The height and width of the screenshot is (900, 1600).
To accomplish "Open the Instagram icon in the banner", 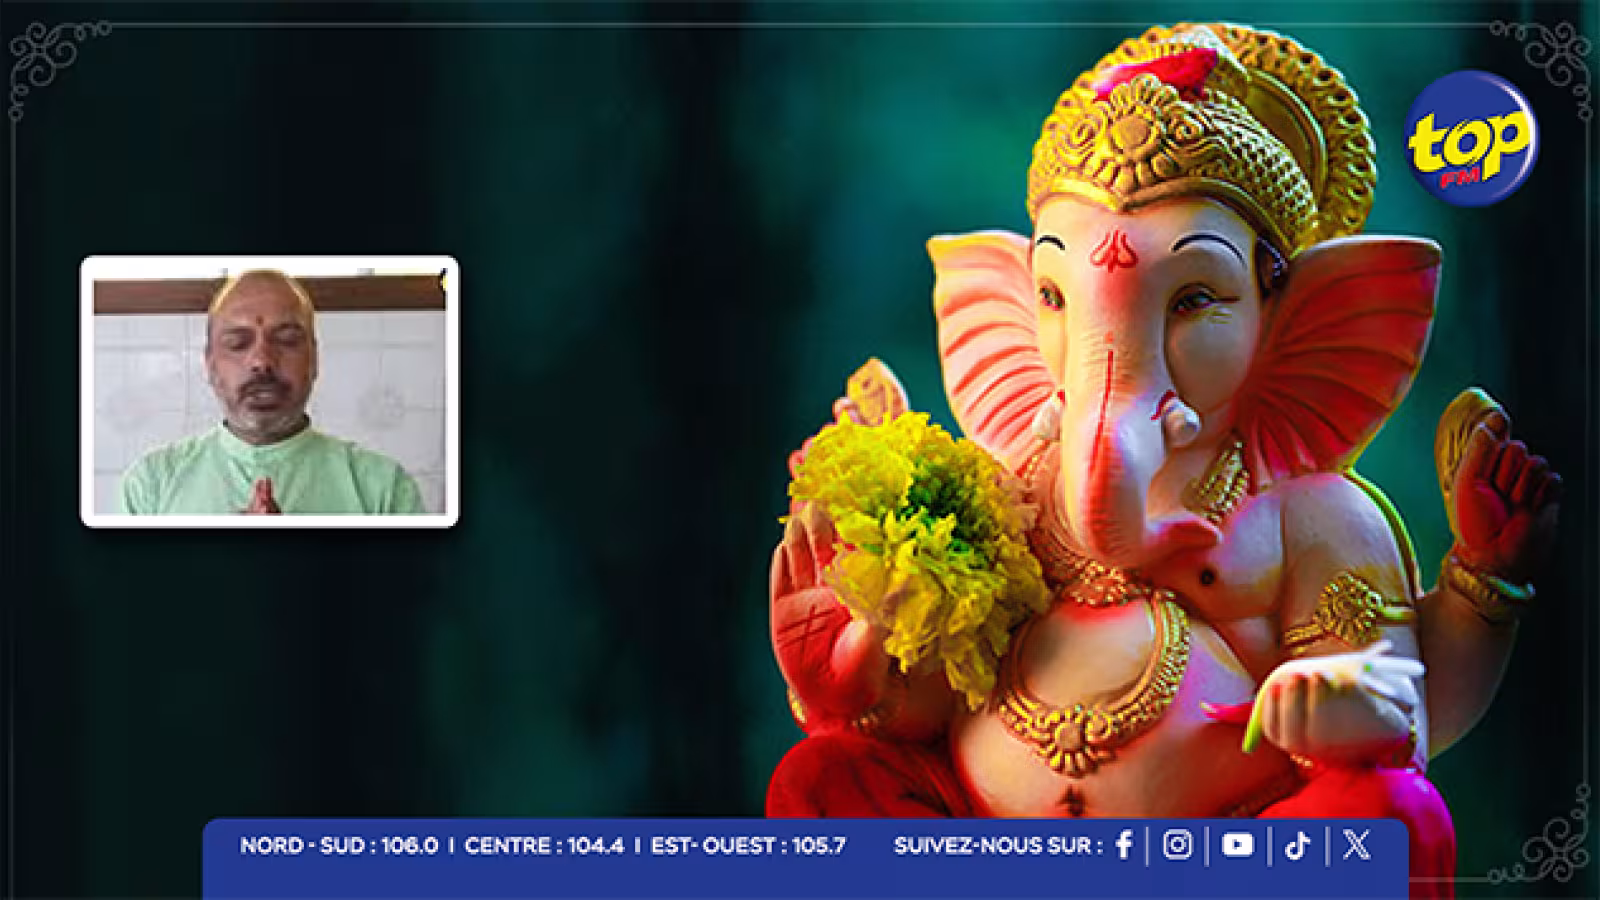I will (x=1178, y=845).
